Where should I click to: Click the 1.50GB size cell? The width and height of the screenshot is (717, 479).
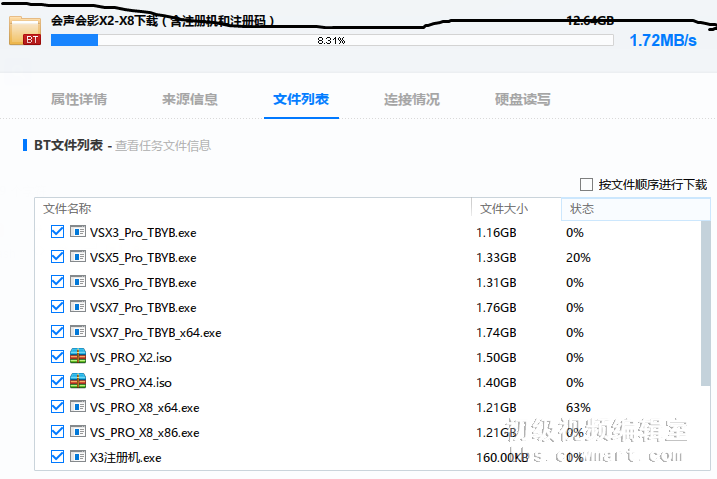click(x=496, y=357)
